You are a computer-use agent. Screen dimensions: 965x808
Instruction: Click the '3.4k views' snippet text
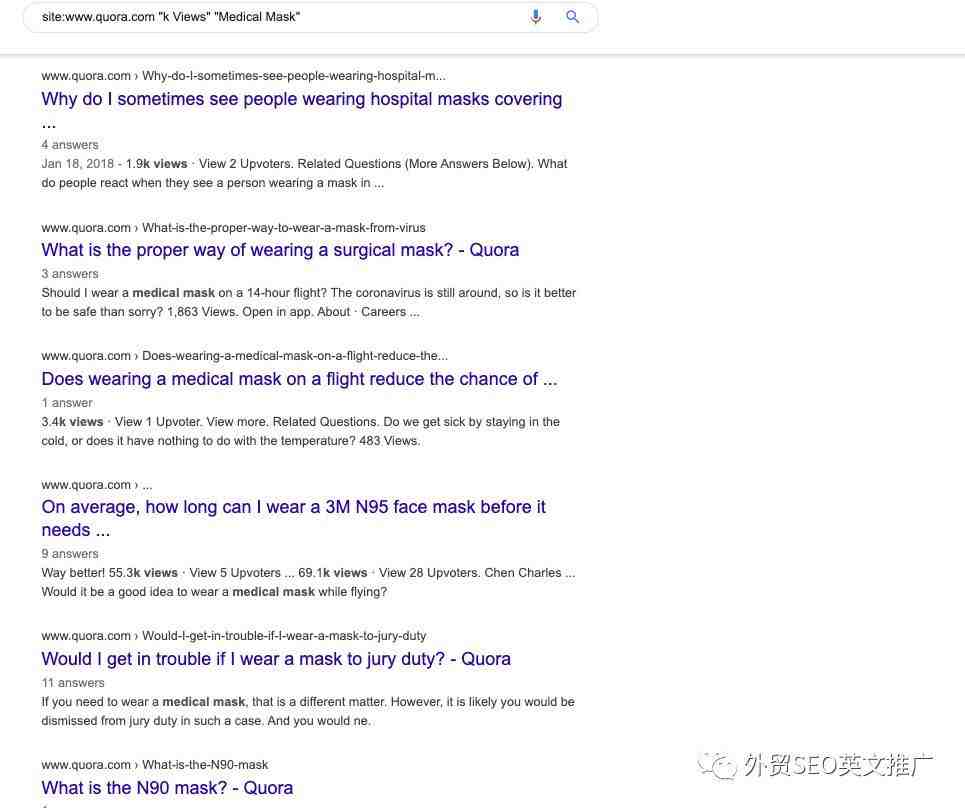(x=72, y=422)
